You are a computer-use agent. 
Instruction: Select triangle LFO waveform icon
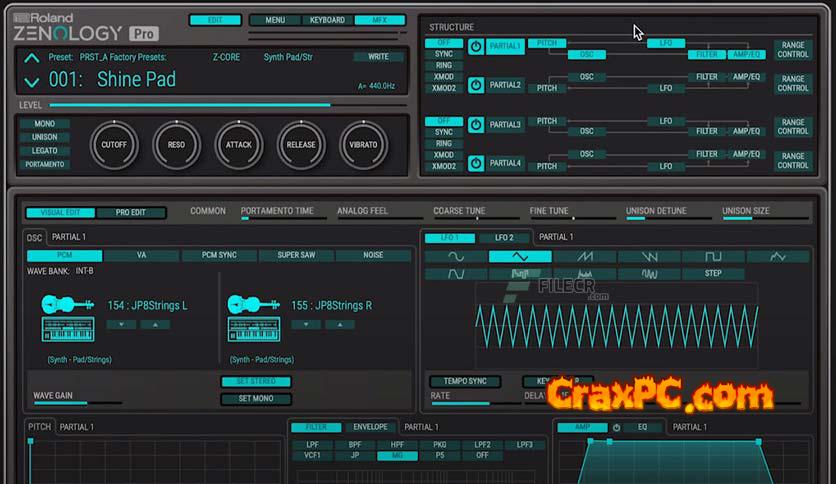tap(520, 257)
